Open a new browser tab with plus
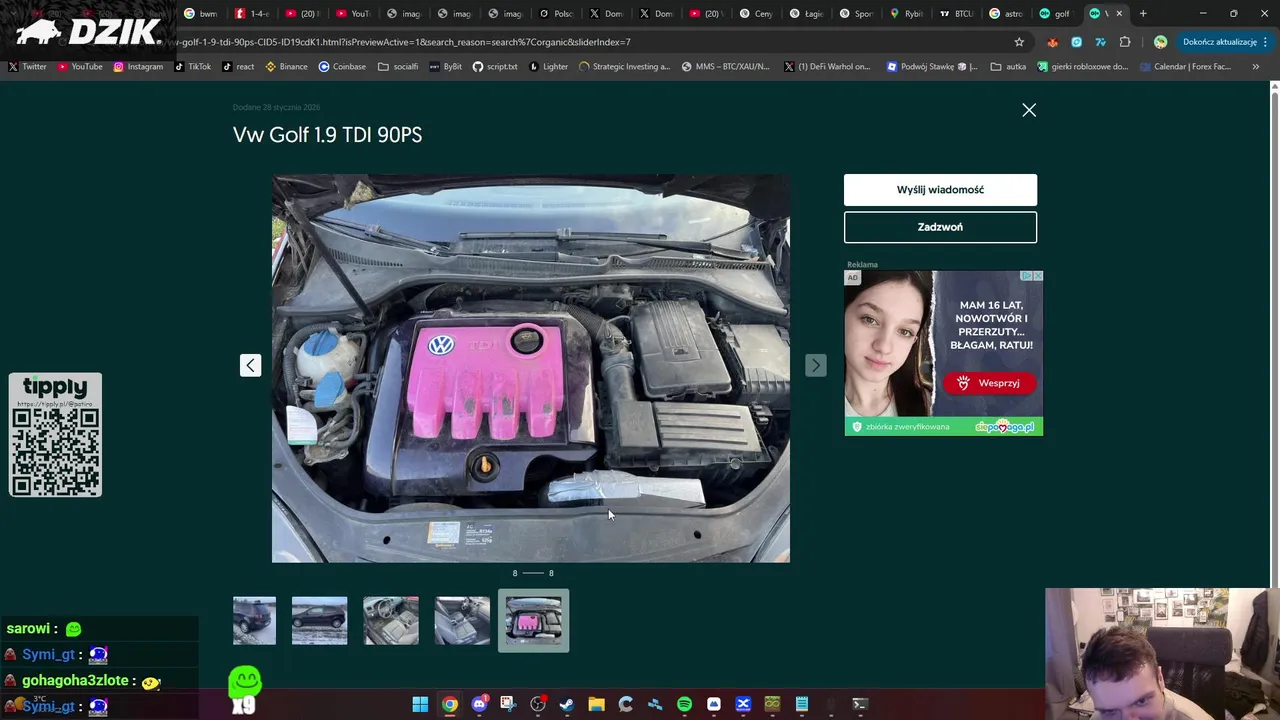This screenshot has width=1280, height=720. [1143, 14]
